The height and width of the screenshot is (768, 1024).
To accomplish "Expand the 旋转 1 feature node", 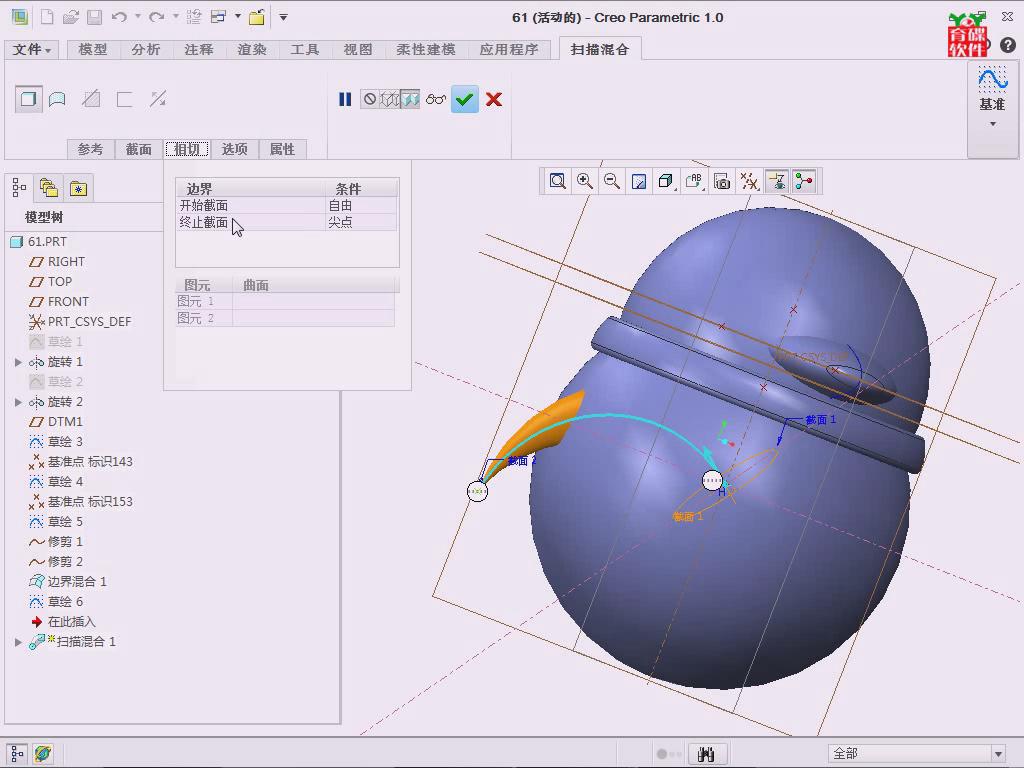I will [18, 362].
